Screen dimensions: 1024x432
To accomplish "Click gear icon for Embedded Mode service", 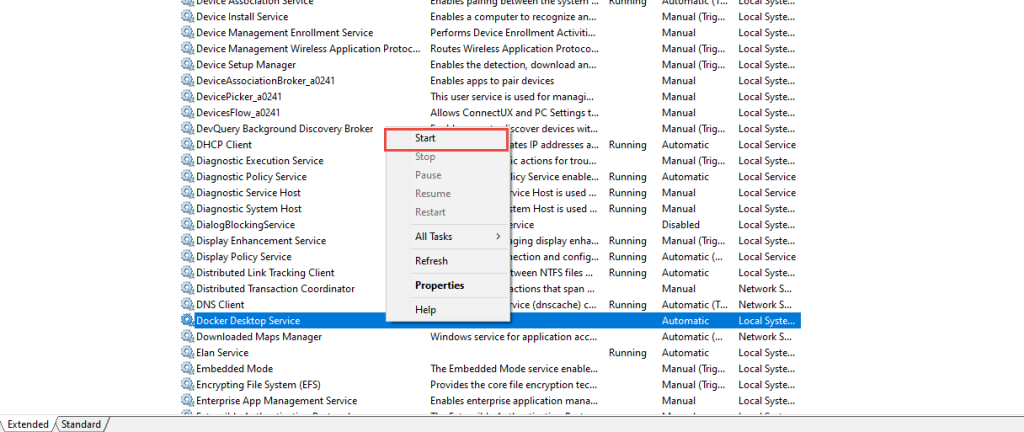I will click(x=187, y=369).
